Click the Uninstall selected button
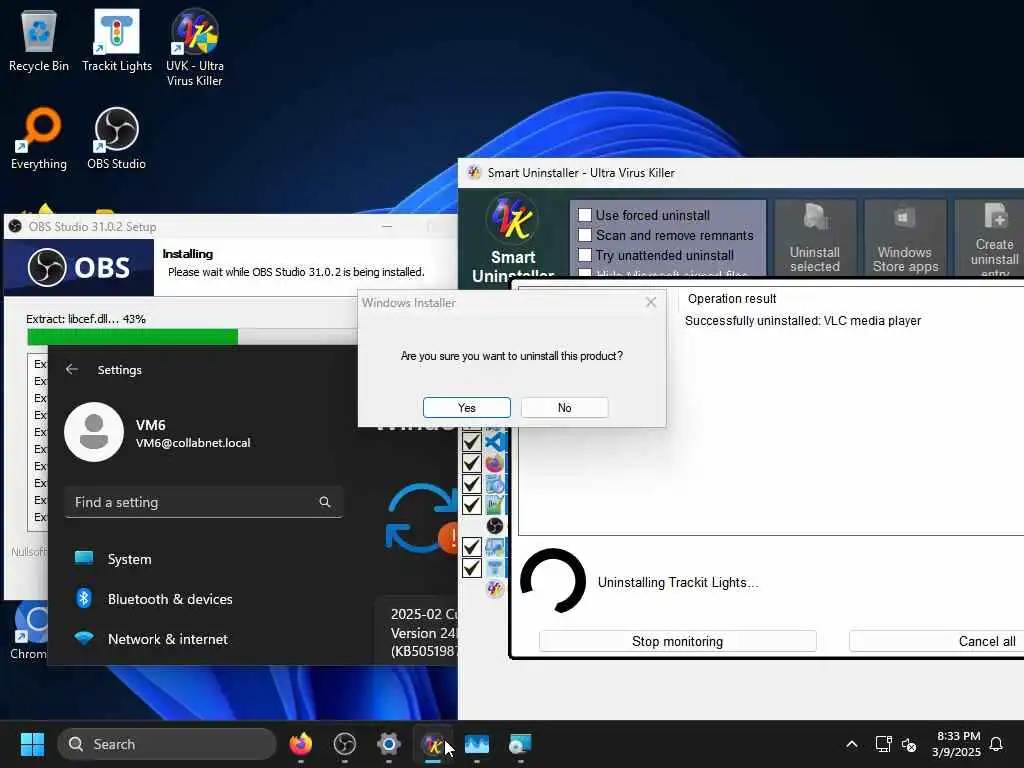The height and width of the screenshot is (768, 1024). pyautogui.click(x=814, y=238)
